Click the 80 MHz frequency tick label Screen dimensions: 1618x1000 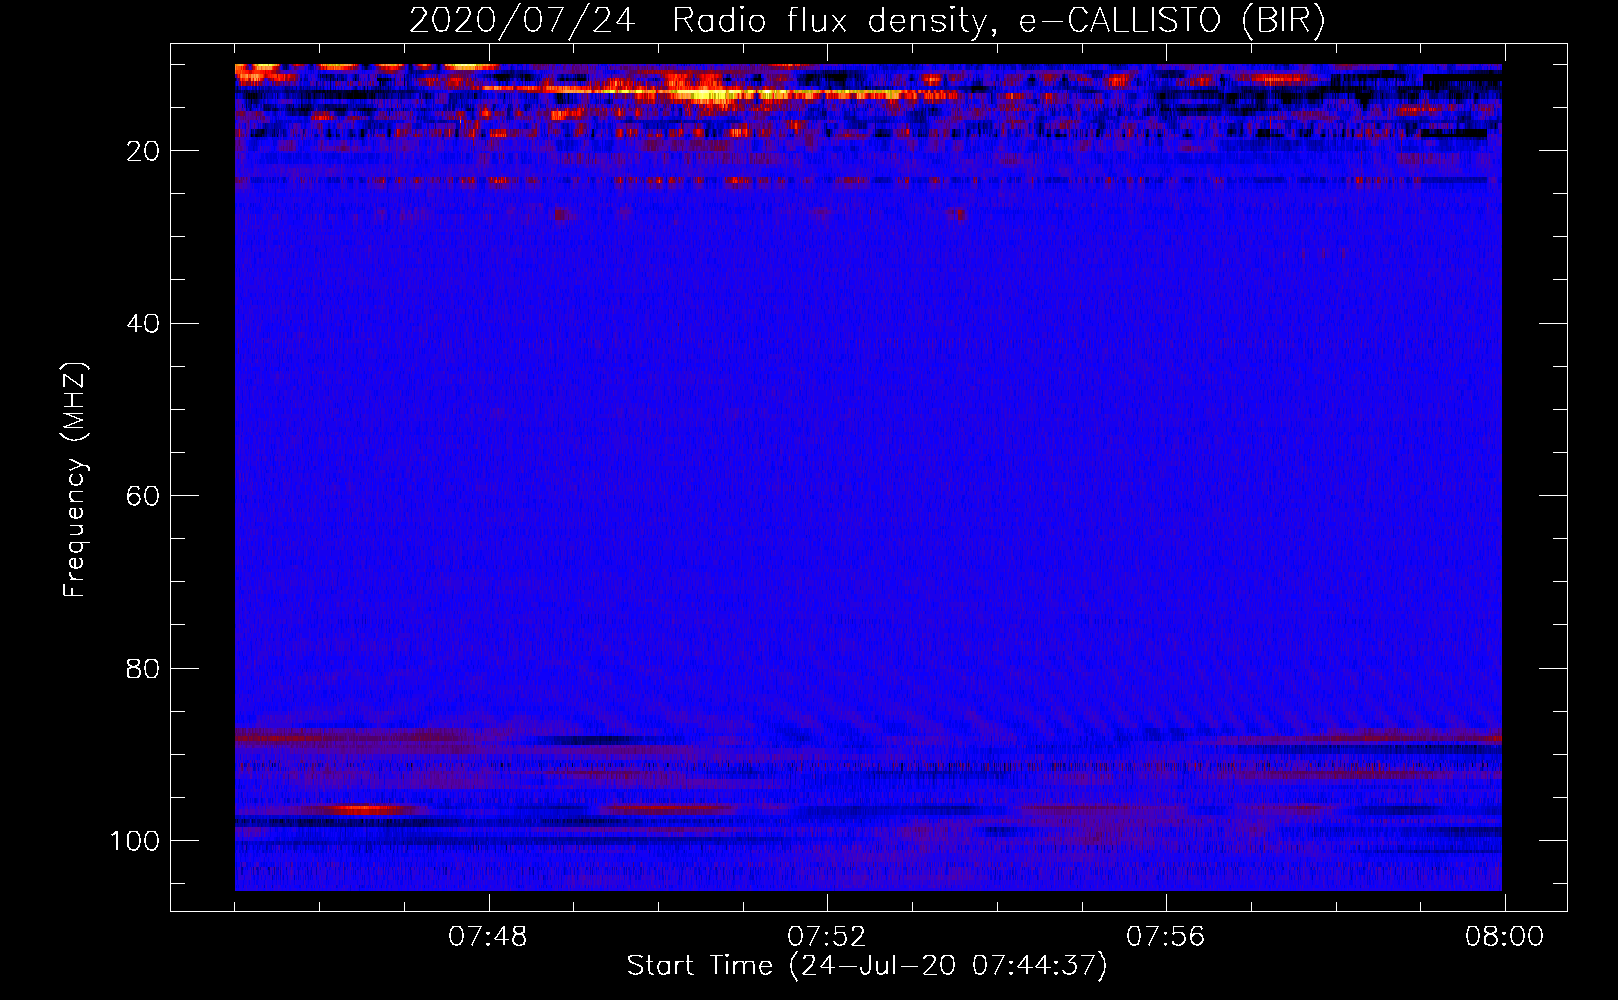point(144,668)
